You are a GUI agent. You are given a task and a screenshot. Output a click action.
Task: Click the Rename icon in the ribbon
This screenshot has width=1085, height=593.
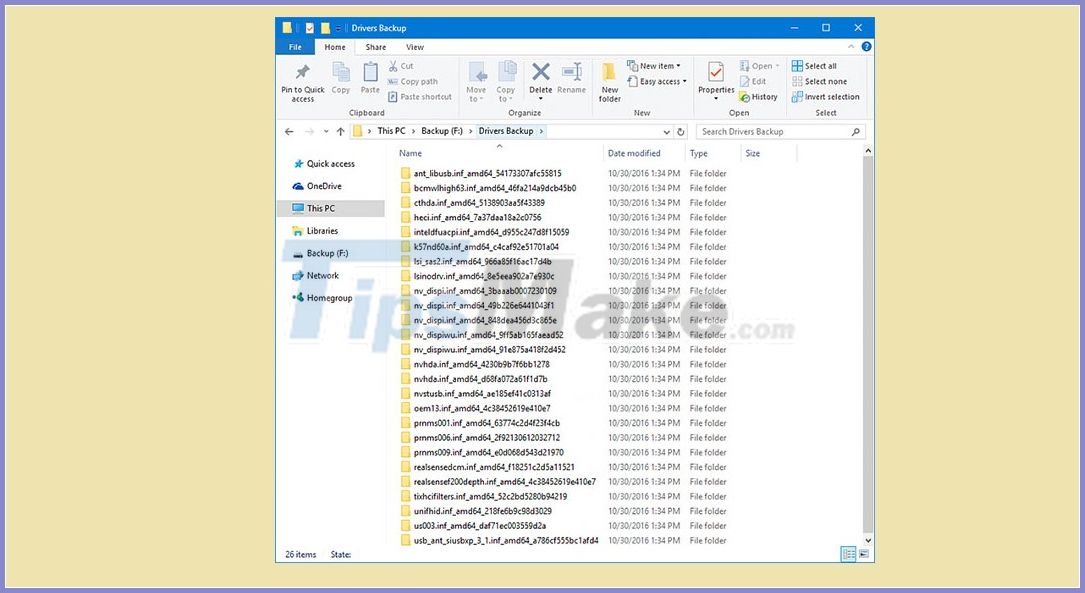pyautogui.click(x=571, y=80)
